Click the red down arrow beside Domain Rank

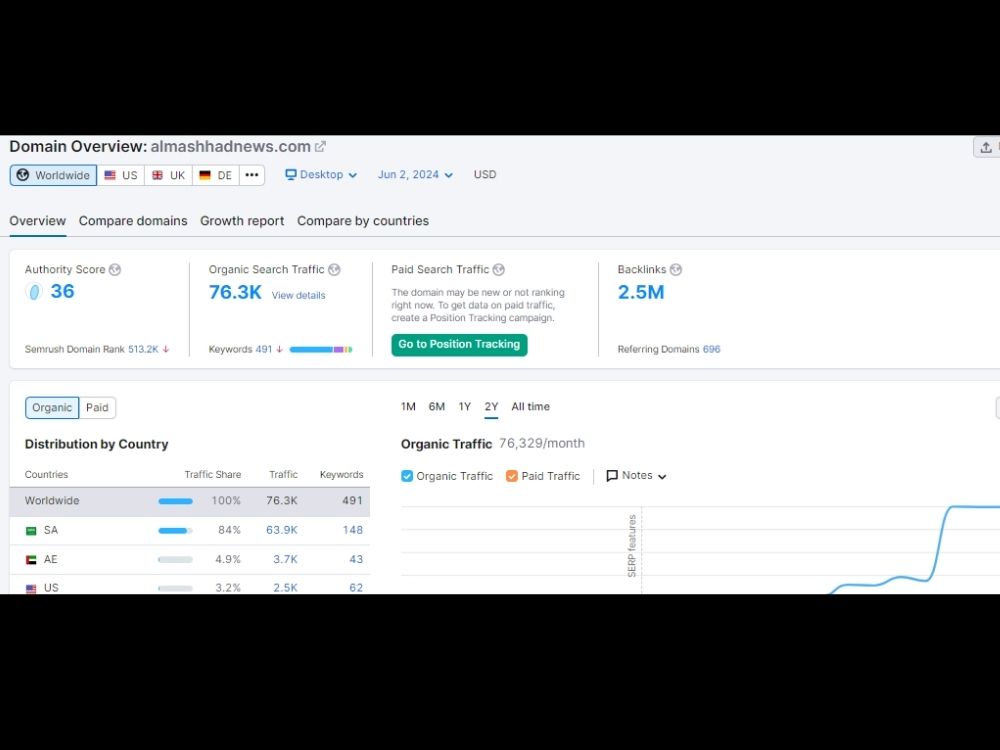pos(166,349)
